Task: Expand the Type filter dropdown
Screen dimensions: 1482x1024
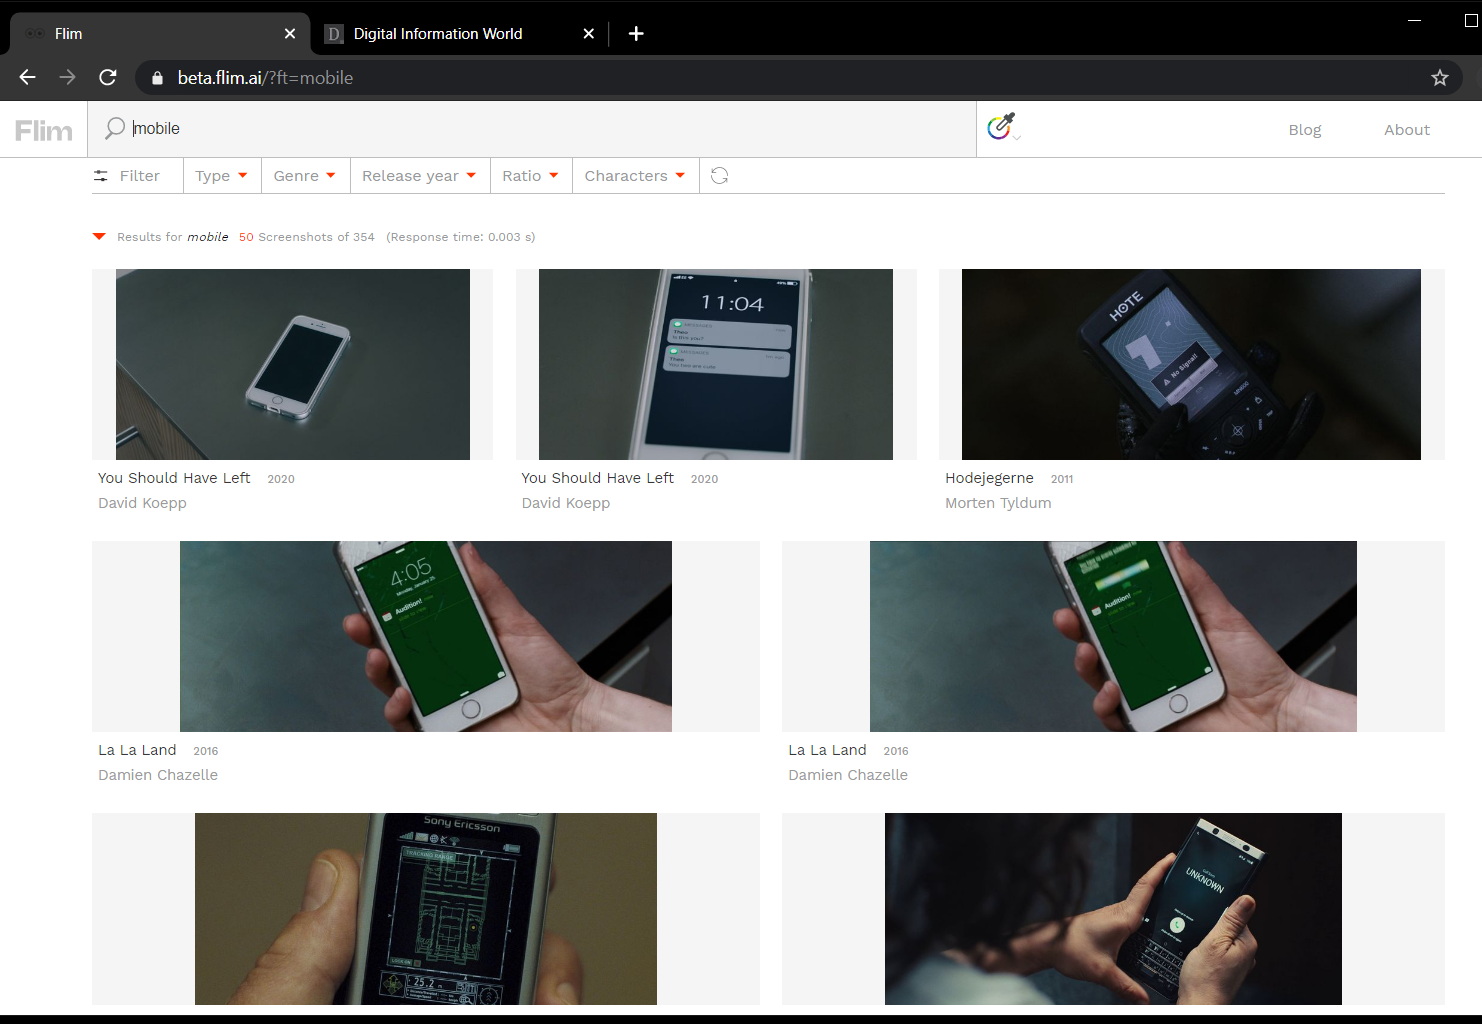Action: tap(221, 176)
